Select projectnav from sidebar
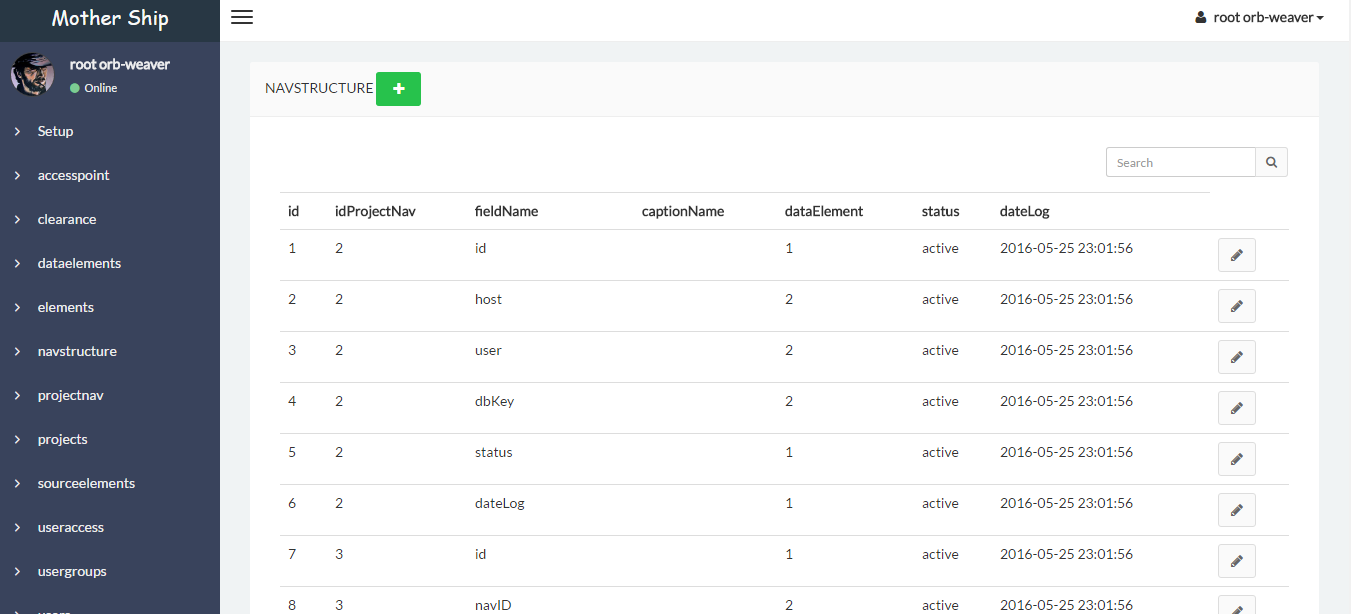Viewport: 1351px width, 614px height. [70, 395]
